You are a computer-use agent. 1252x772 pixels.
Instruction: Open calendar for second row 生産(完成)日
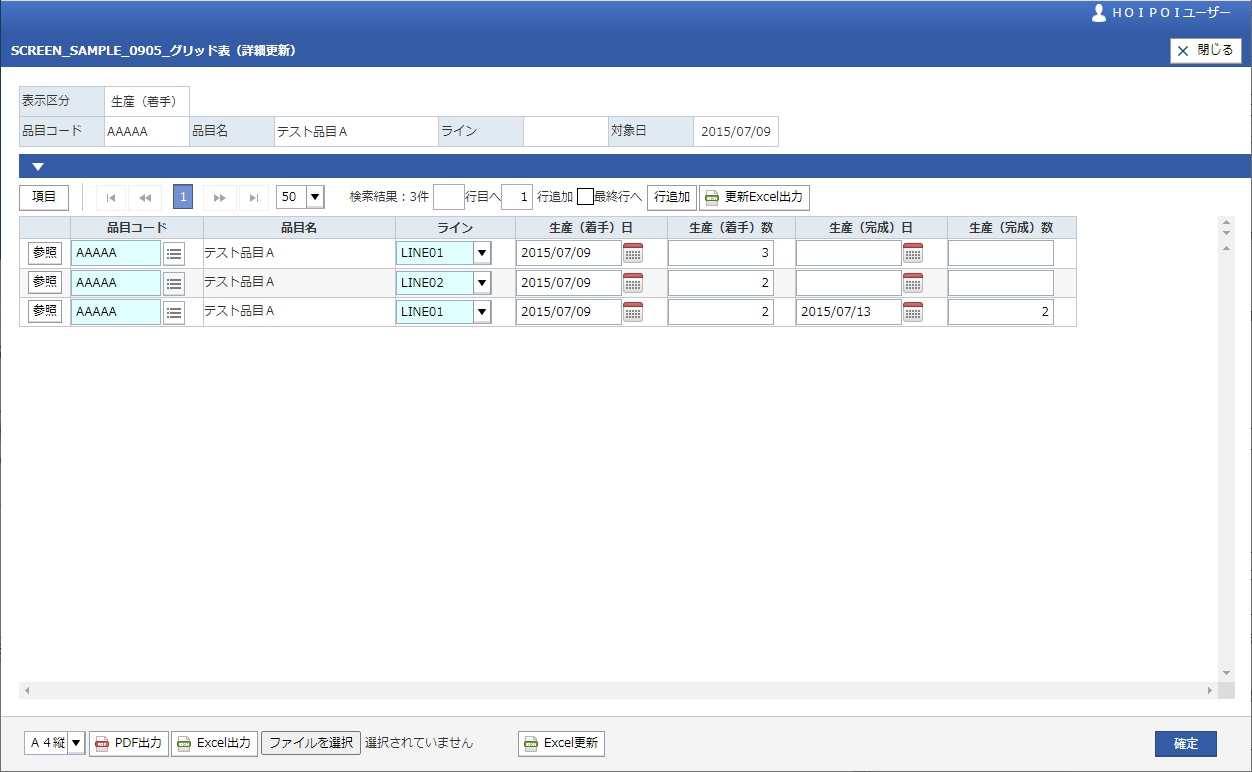[x=913, y=283]
